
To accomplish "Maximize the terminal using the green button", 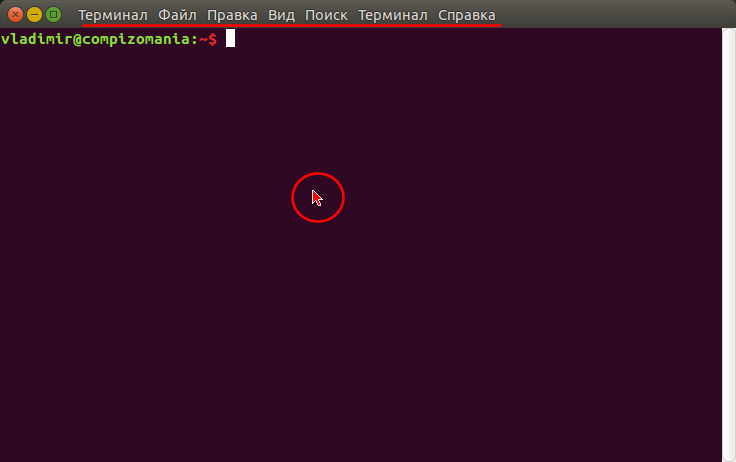I will [x=54, y=15].
